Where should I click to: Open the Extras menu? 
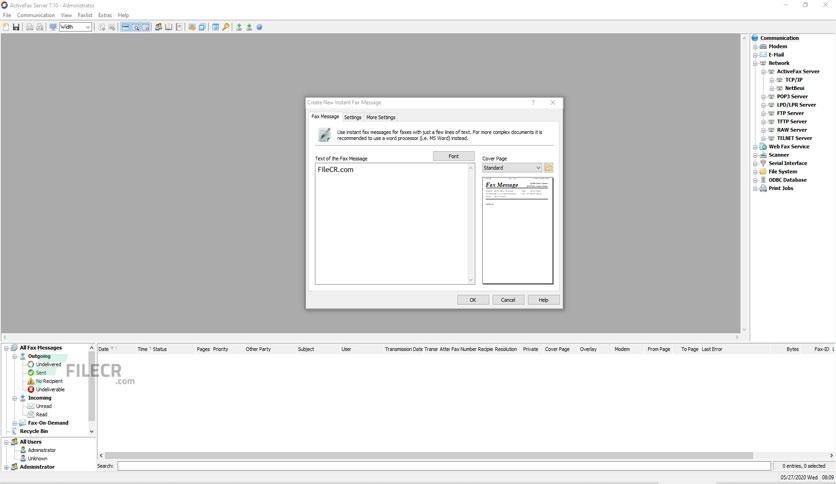(105, 15)
